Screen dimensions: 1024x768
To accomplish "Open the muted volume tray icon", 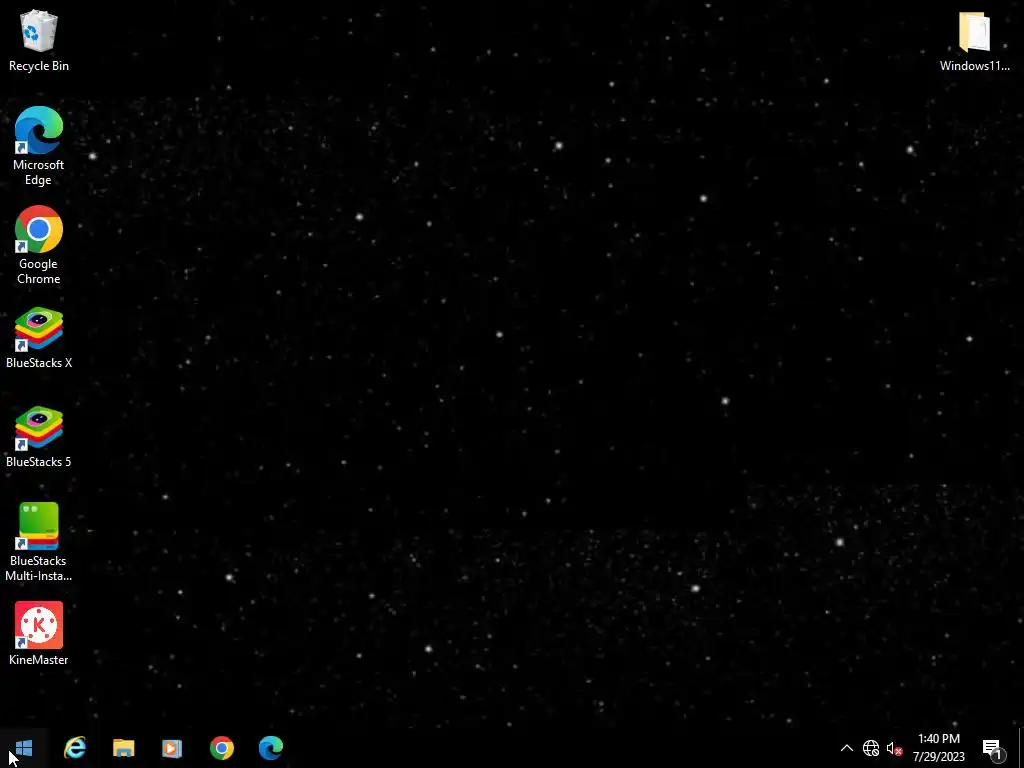I will pyautogui.click(x=894, y=748).
